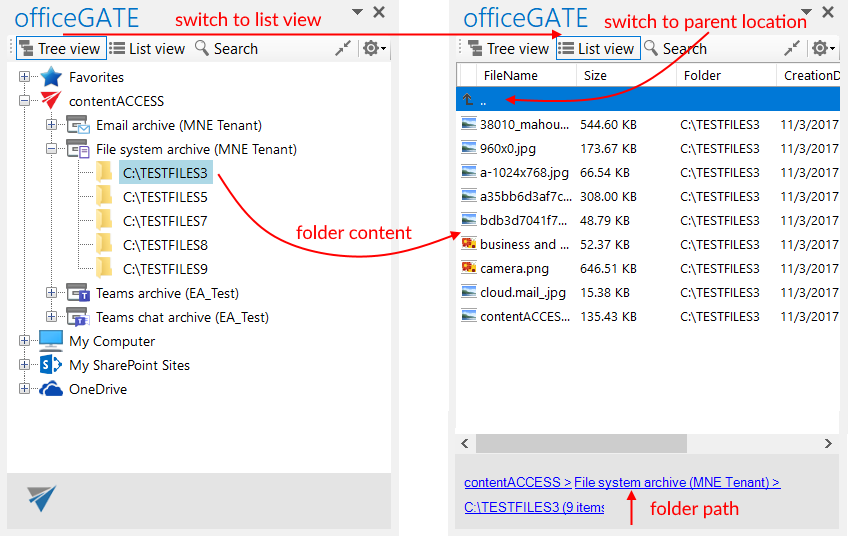The height and width of the screenshot is (536, 848).
Task: Click the pin icon in left panel toolbar
Action: (x=342, y=48)
